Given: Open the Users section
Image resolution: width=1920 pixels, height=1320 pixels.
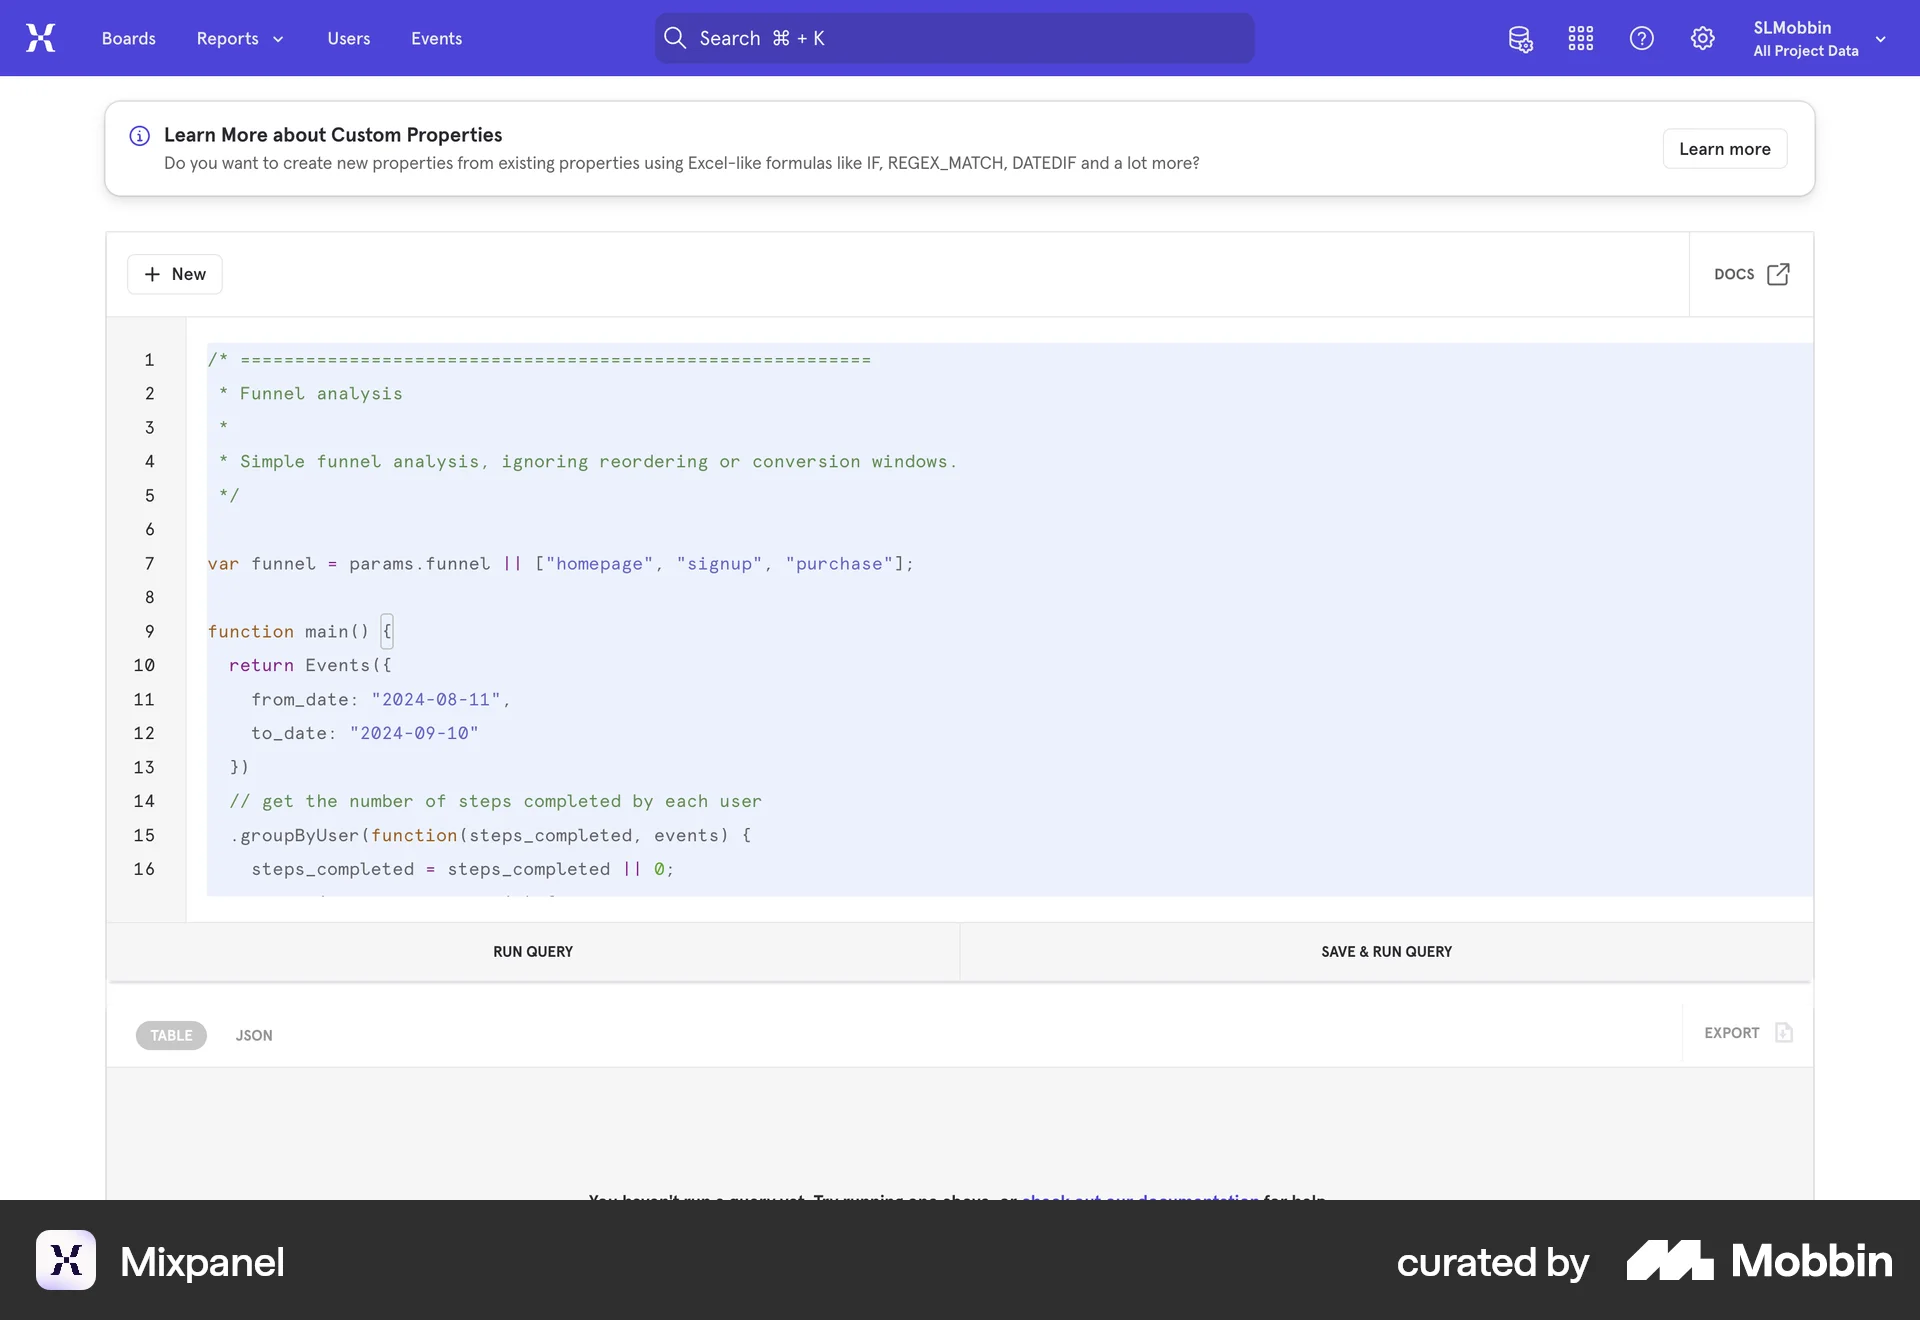Looking at the screenshot, I should click(348, 38).
